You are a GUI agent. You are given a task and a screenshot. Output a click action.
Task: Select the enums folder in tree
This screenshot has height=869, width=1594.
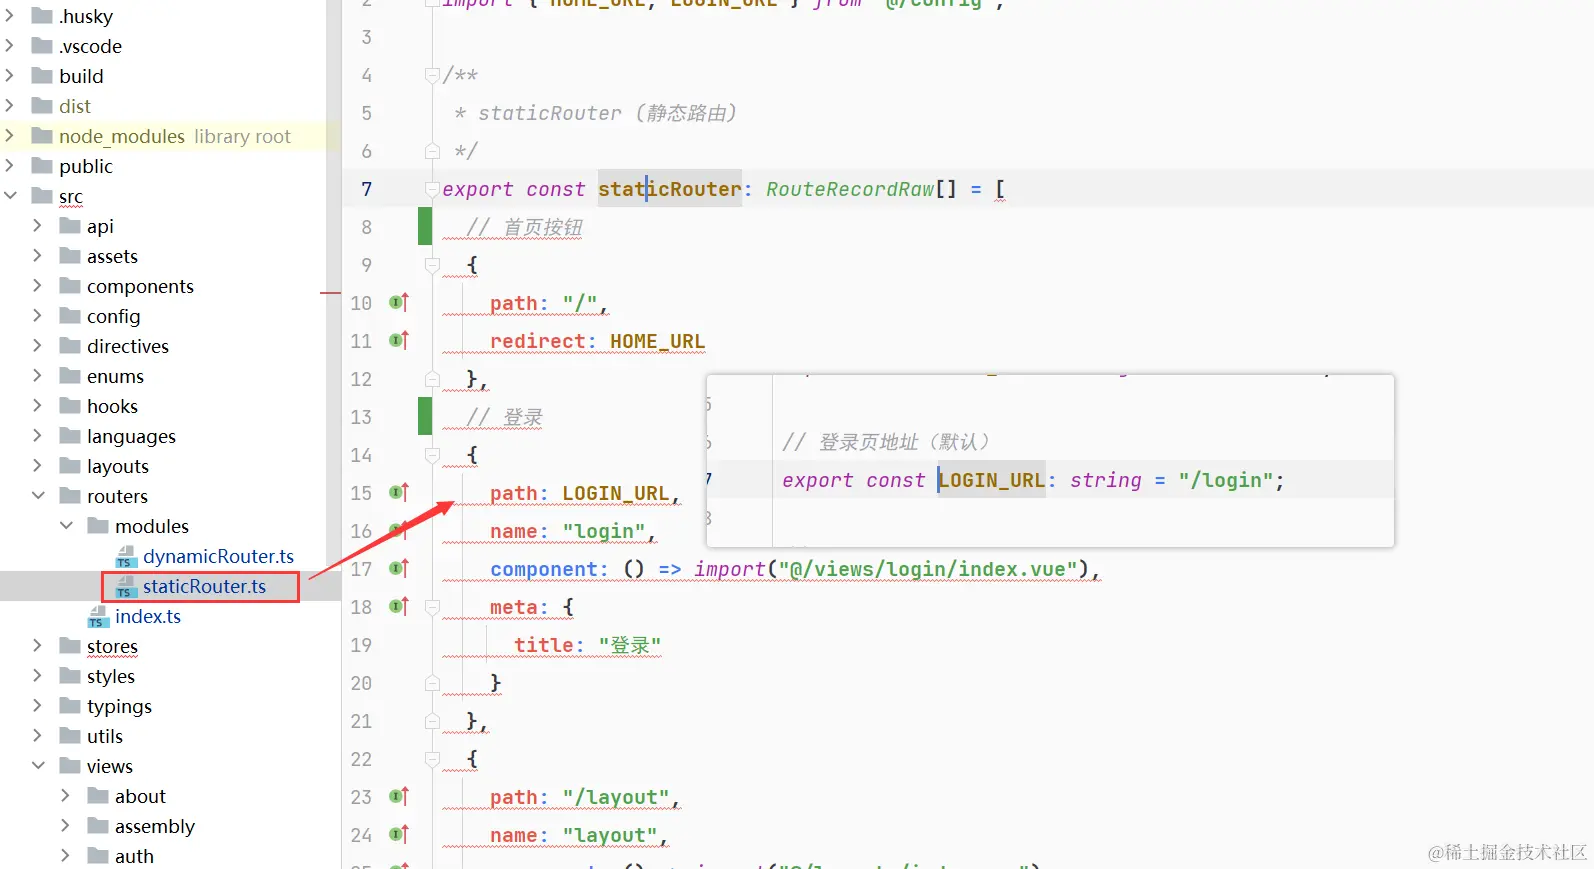[x=115, y=377]
